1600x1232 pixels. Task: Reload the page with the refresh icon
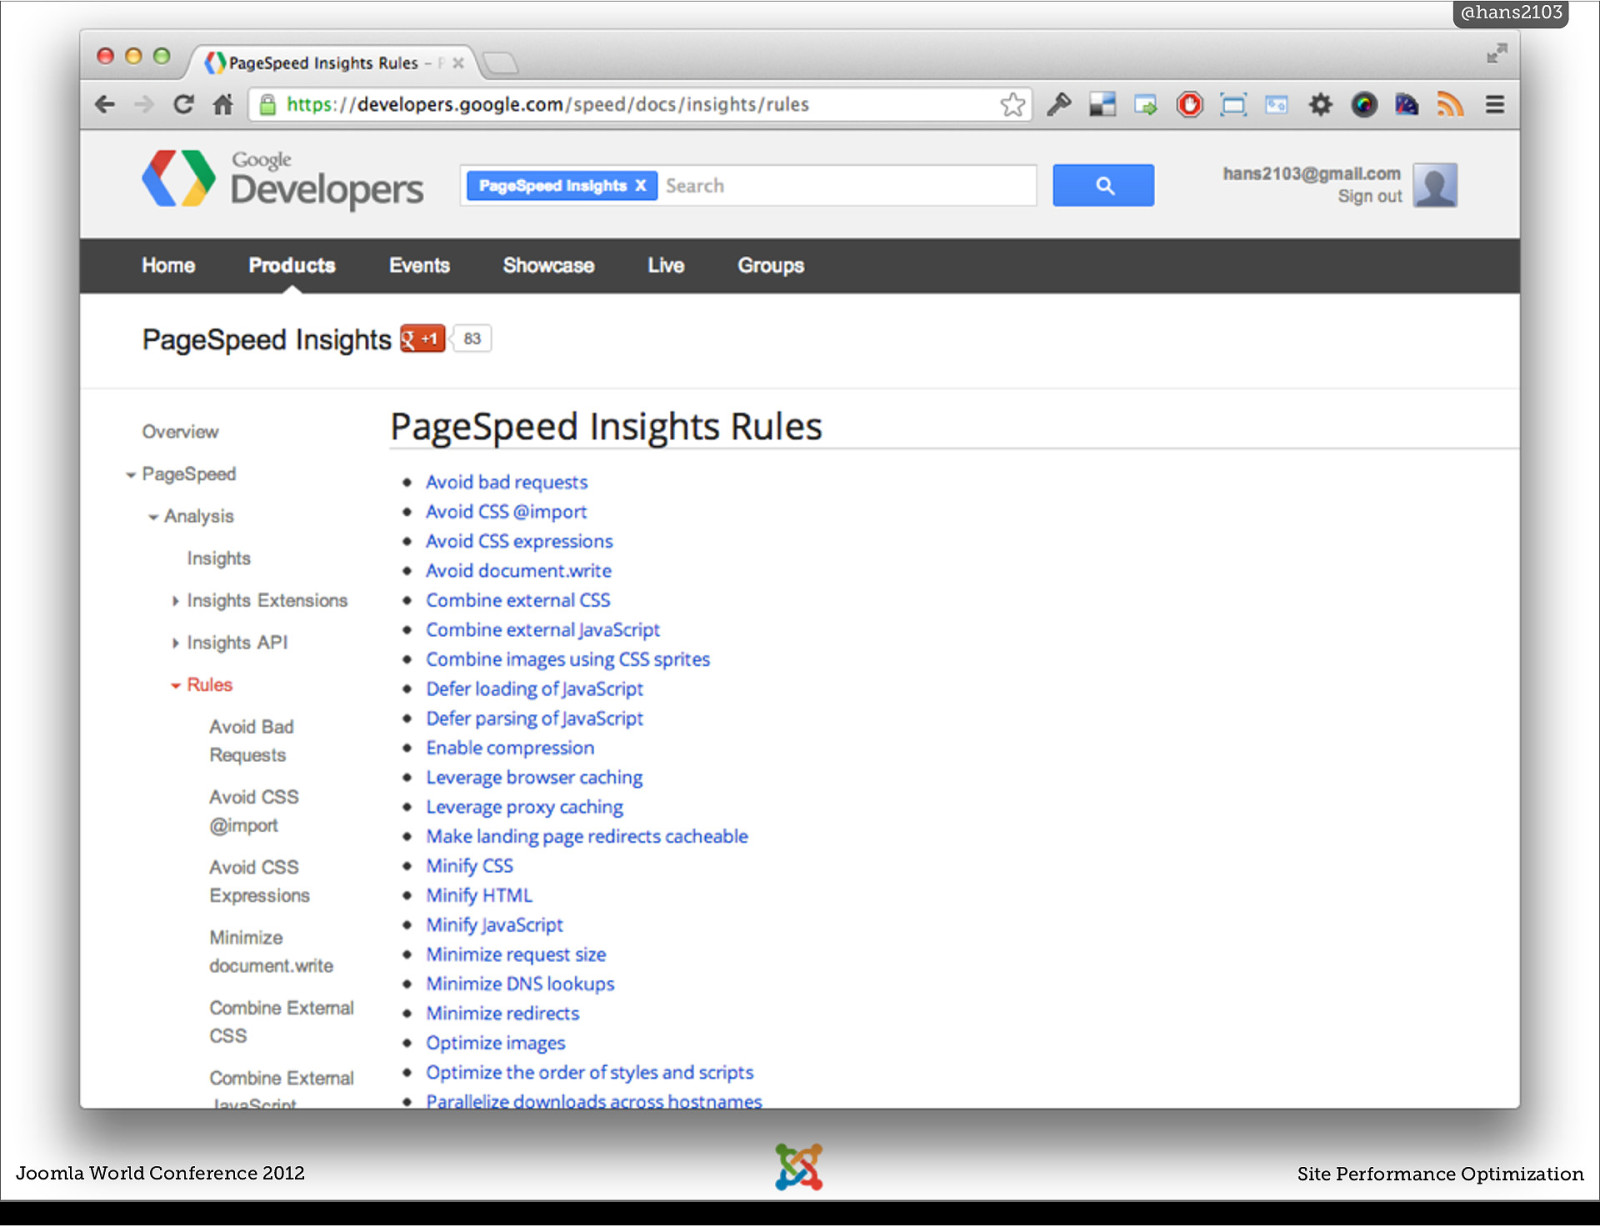click(x=183, y=104)
